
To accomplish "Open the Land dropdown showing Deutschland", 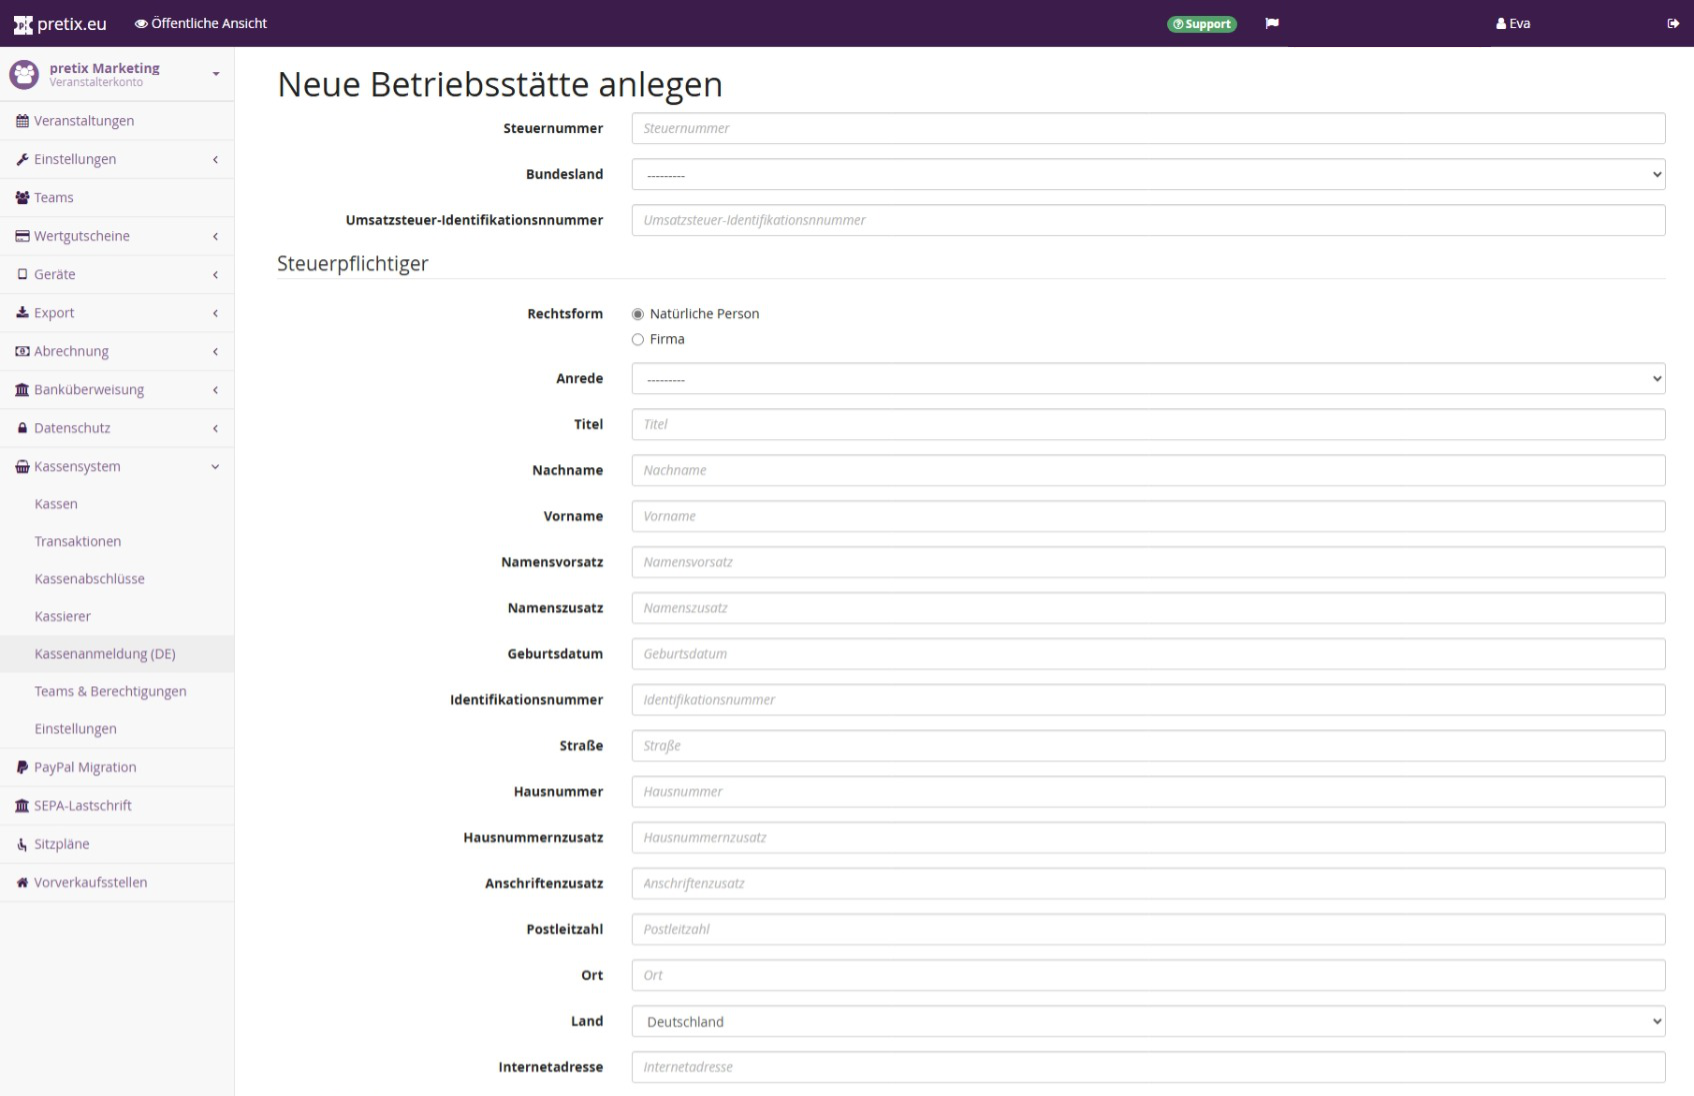I will [1147, 1021].
